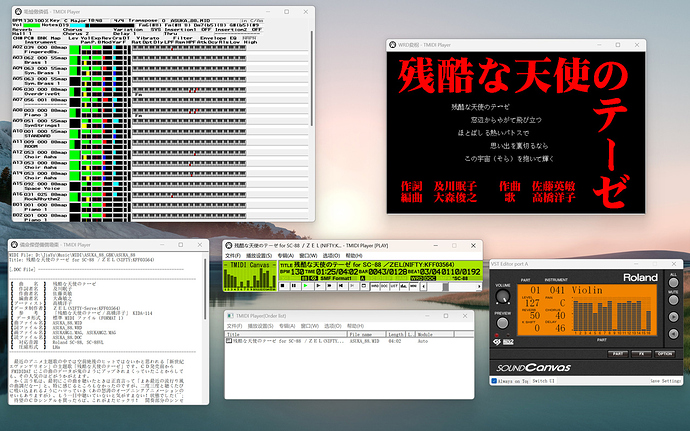The height and width of the screenshot is (431, 690).
Task: Open 文件(F) menu in main player window
Action: coord(233,255)
